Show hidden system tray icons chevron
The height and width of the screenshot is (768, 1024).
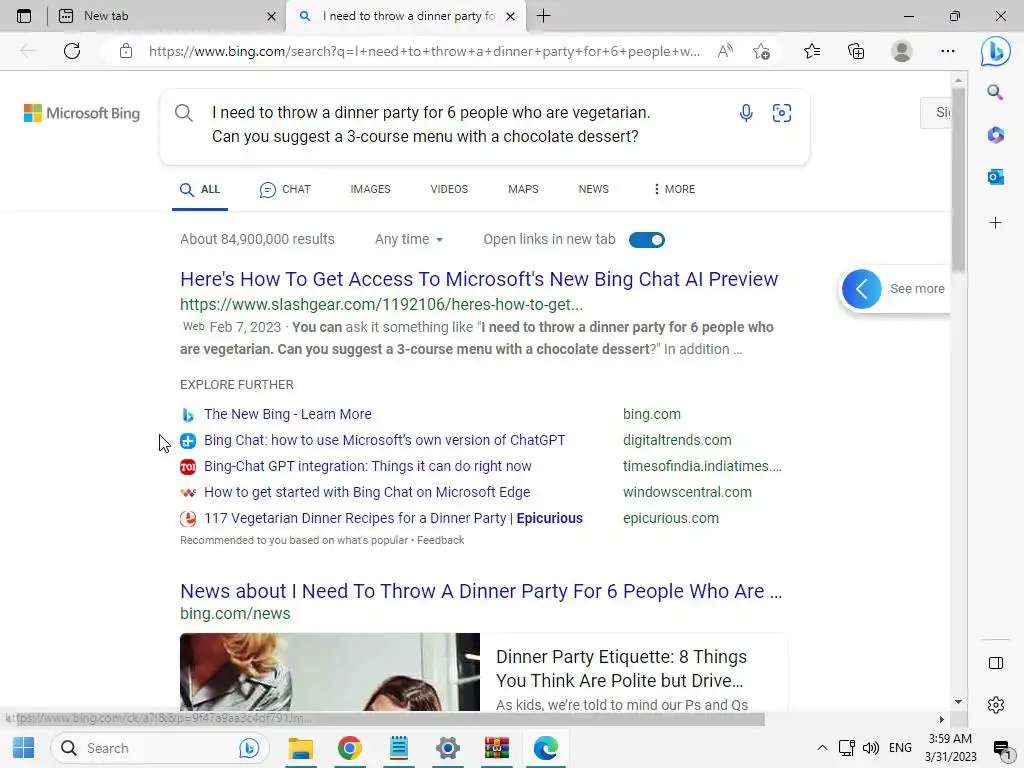pyautogui.click(x=822, y=748)
